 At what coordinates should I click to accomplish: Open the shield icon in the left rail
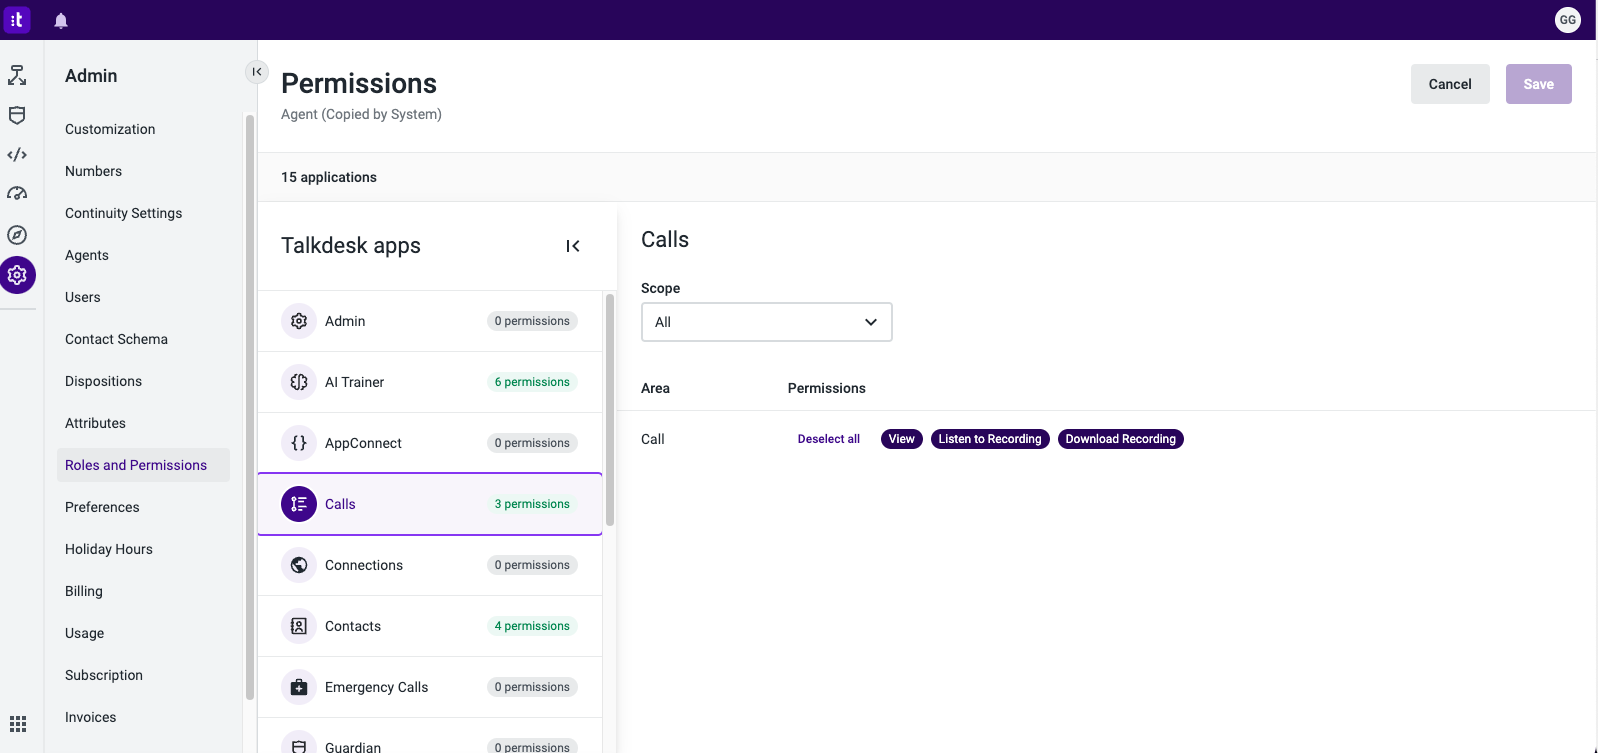tap(17, 115)
